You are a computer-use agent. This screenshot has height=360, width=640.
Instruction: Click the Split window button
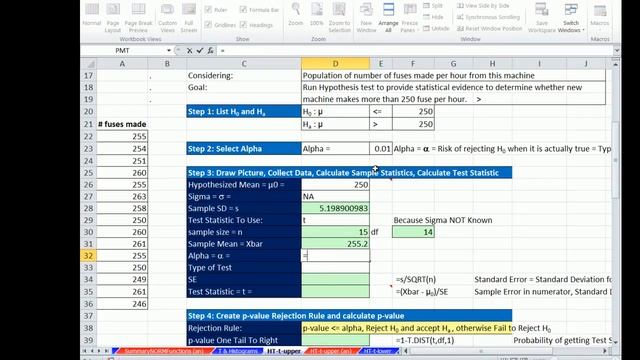[433, 6]
